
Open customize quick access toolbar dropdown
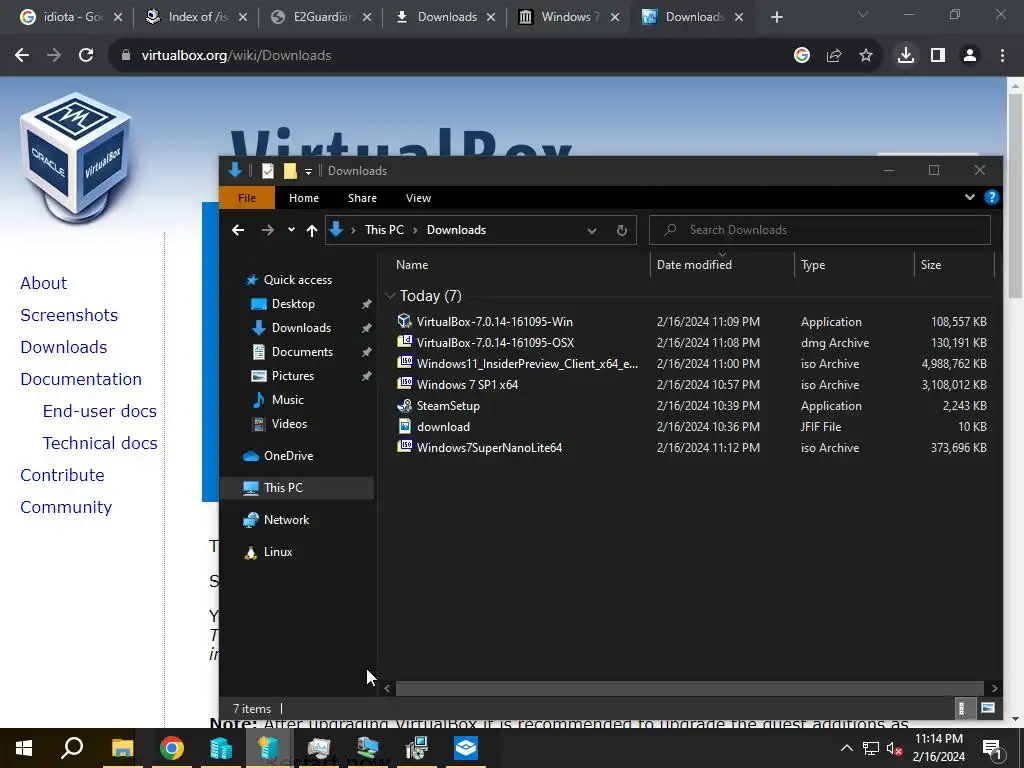(x=308, y=172)
